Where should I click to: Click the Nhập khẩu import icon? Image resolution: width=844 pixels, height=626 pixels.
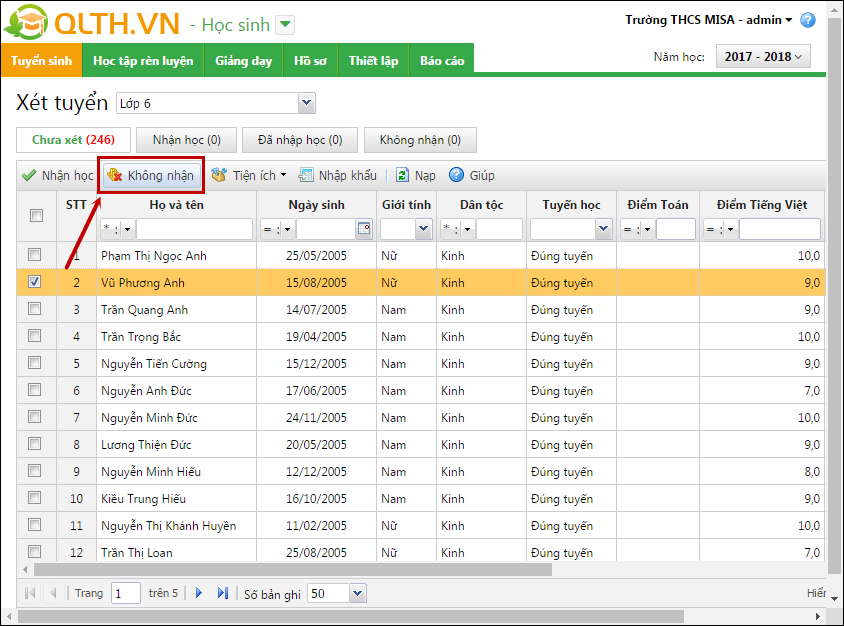(306, 176)
